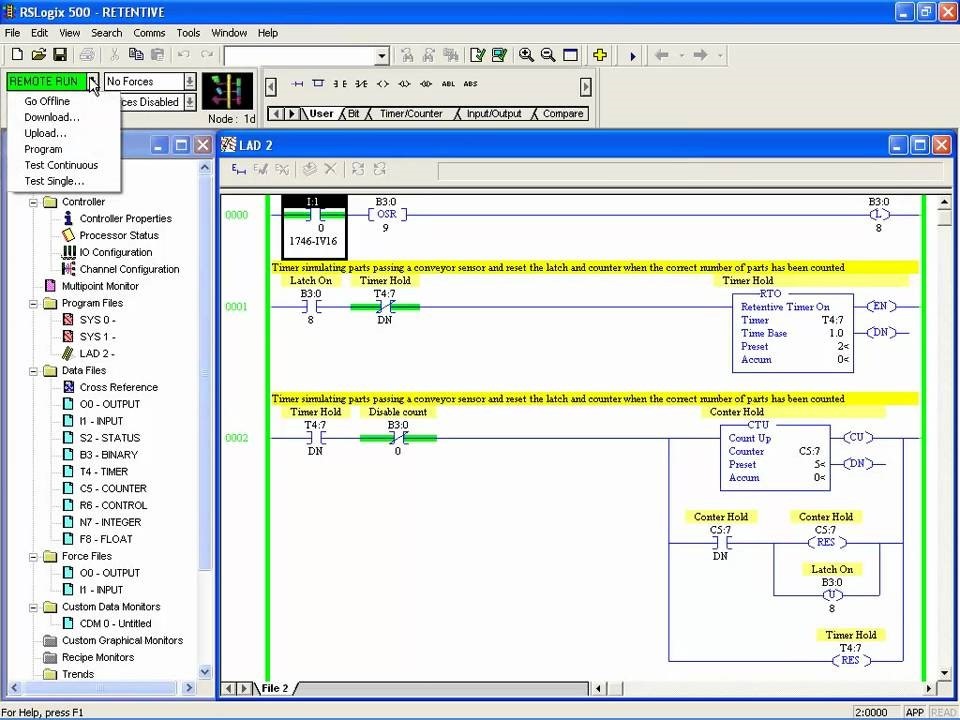960x720 pixels.
Task: Collapse the Custom Data Monitors folder
Action: pos(34,607)
